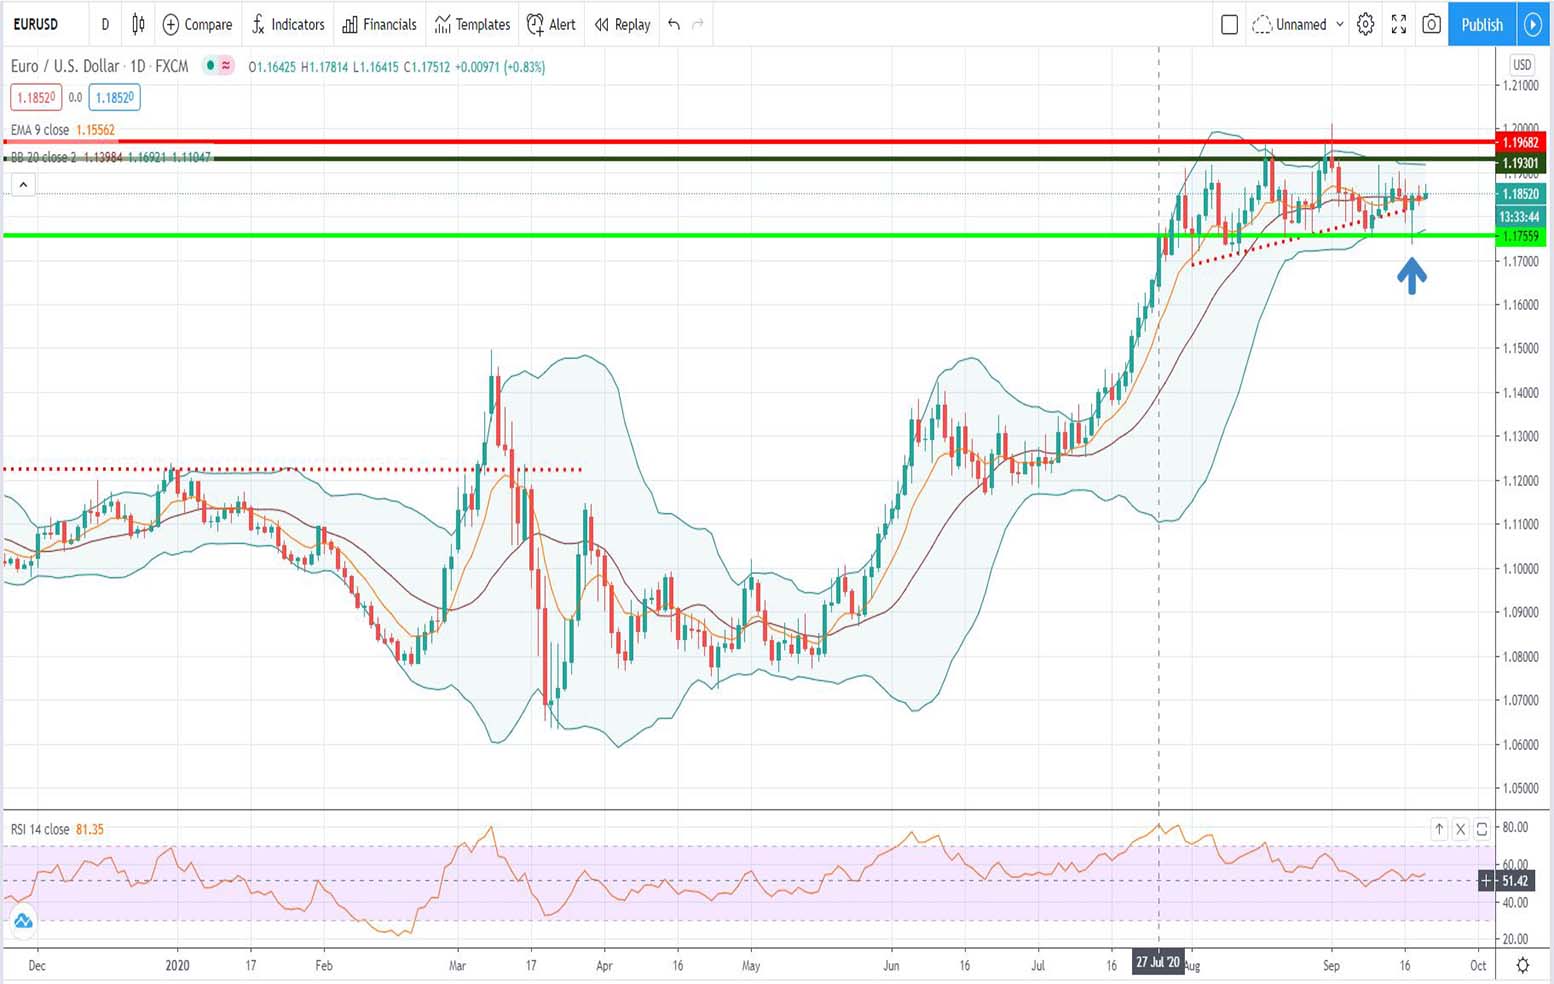The height and width of the screenshot is (984, 1554).
Task: Click the play icon next to Publish
Action: pos(1533,24)
